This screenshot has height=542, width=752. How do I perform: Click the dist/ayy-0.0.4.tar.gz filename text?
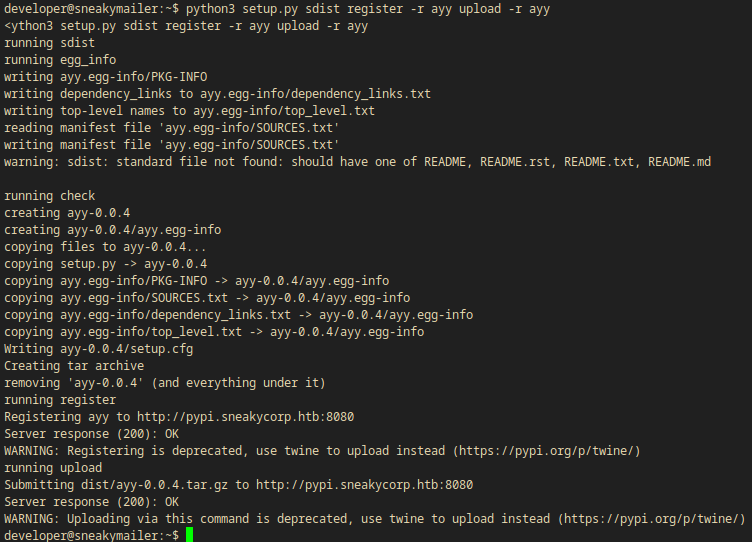[x=148, y=484]
